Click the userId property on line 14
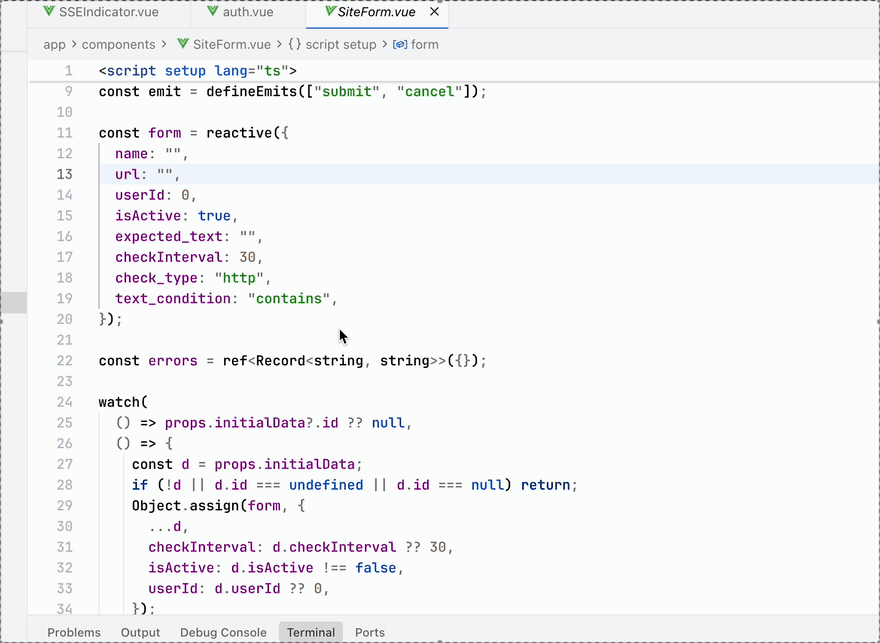 (x=140, y=195)
